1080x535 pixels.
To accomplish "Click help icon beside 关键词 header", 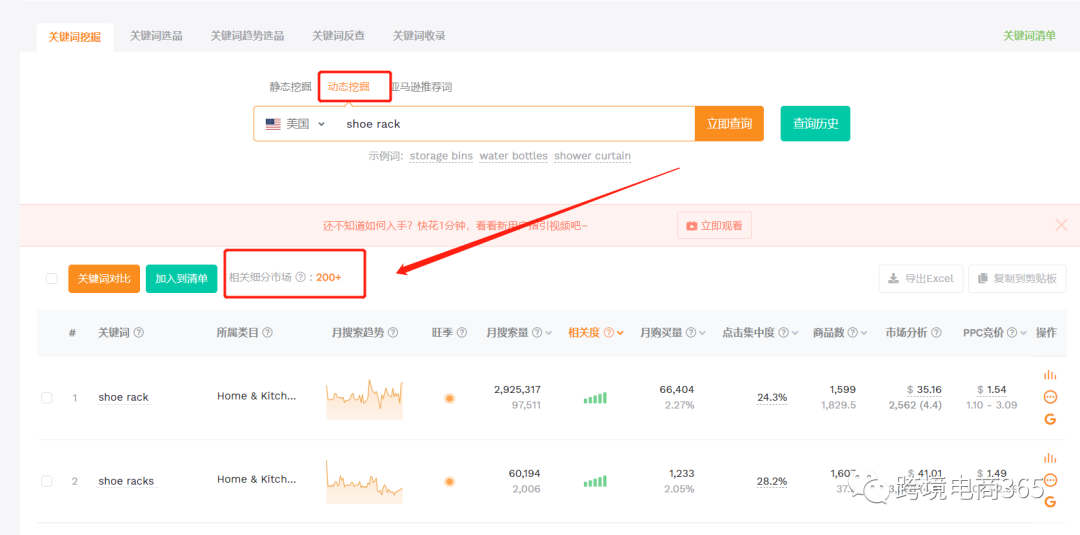I will click(x=138, y=333).
